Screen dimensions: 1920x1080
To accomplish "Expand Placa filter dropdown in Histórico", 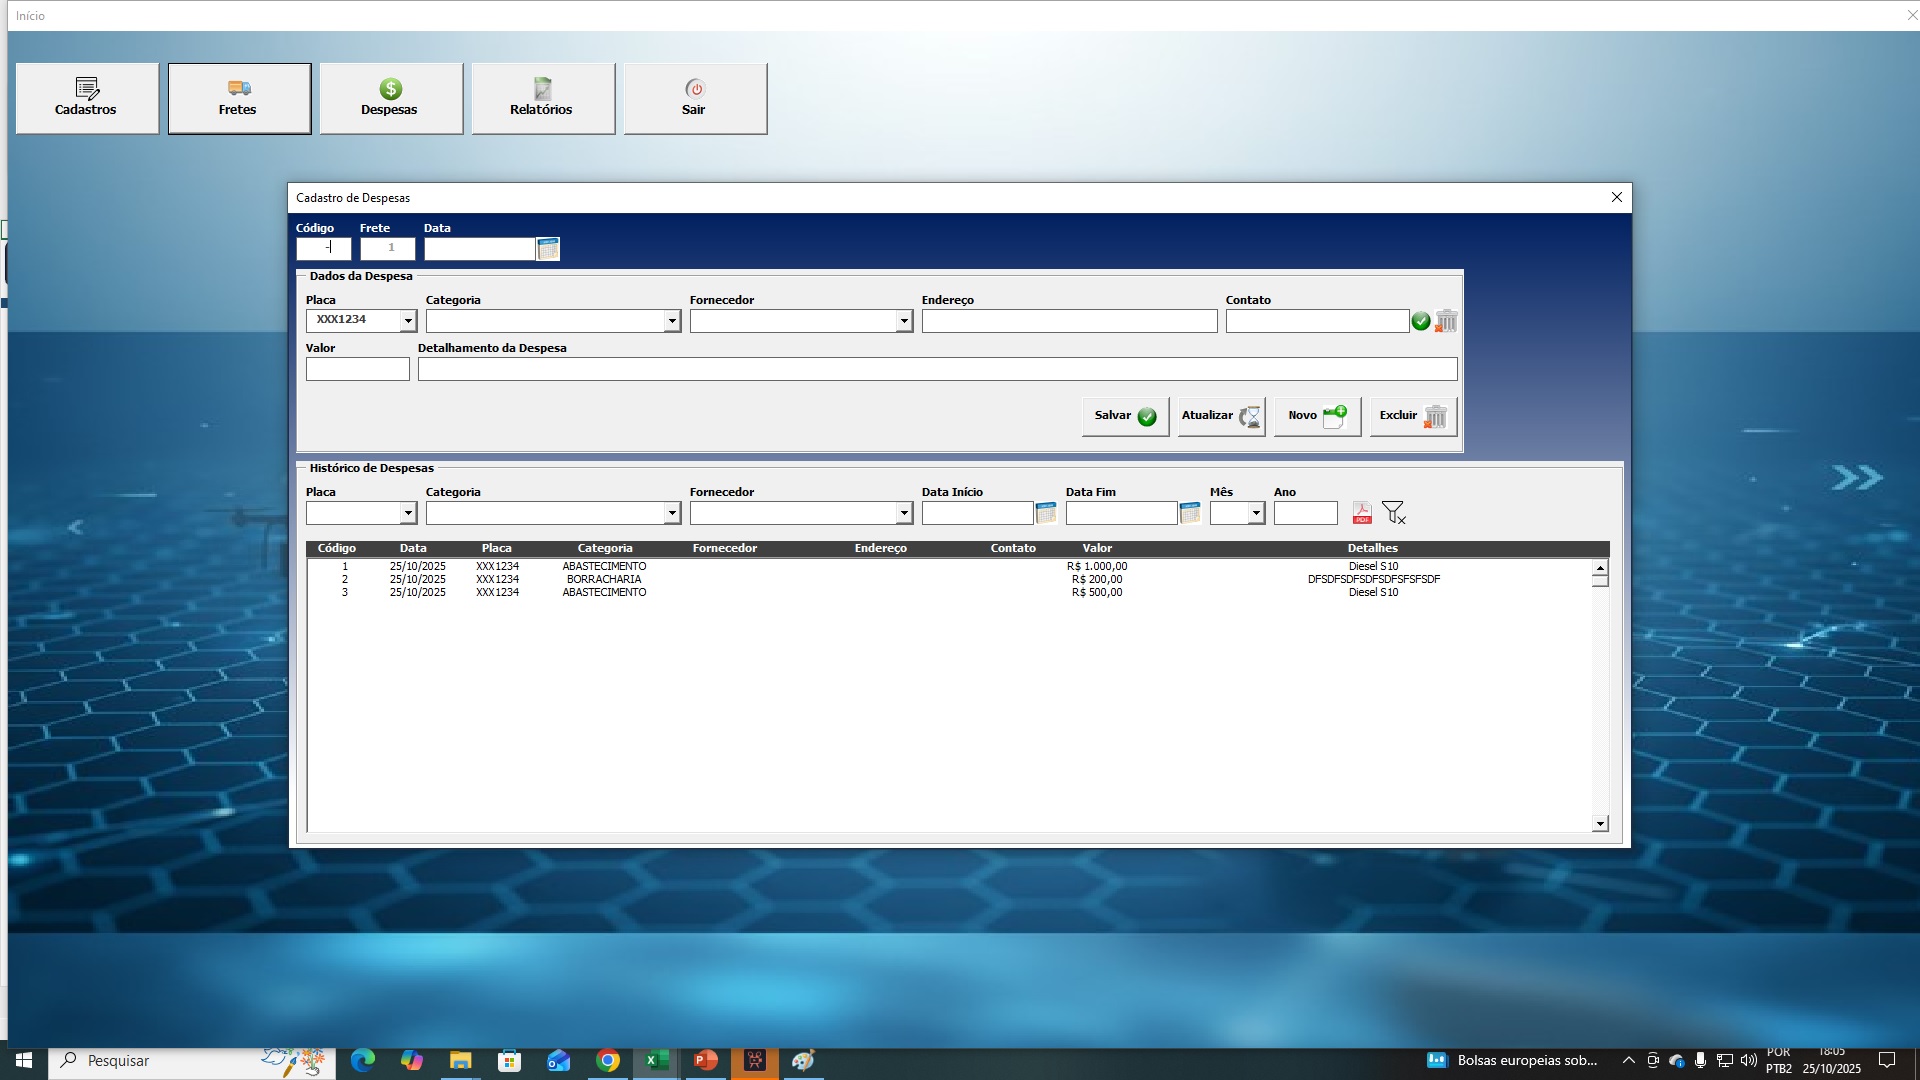I will (x=408, y=513).
